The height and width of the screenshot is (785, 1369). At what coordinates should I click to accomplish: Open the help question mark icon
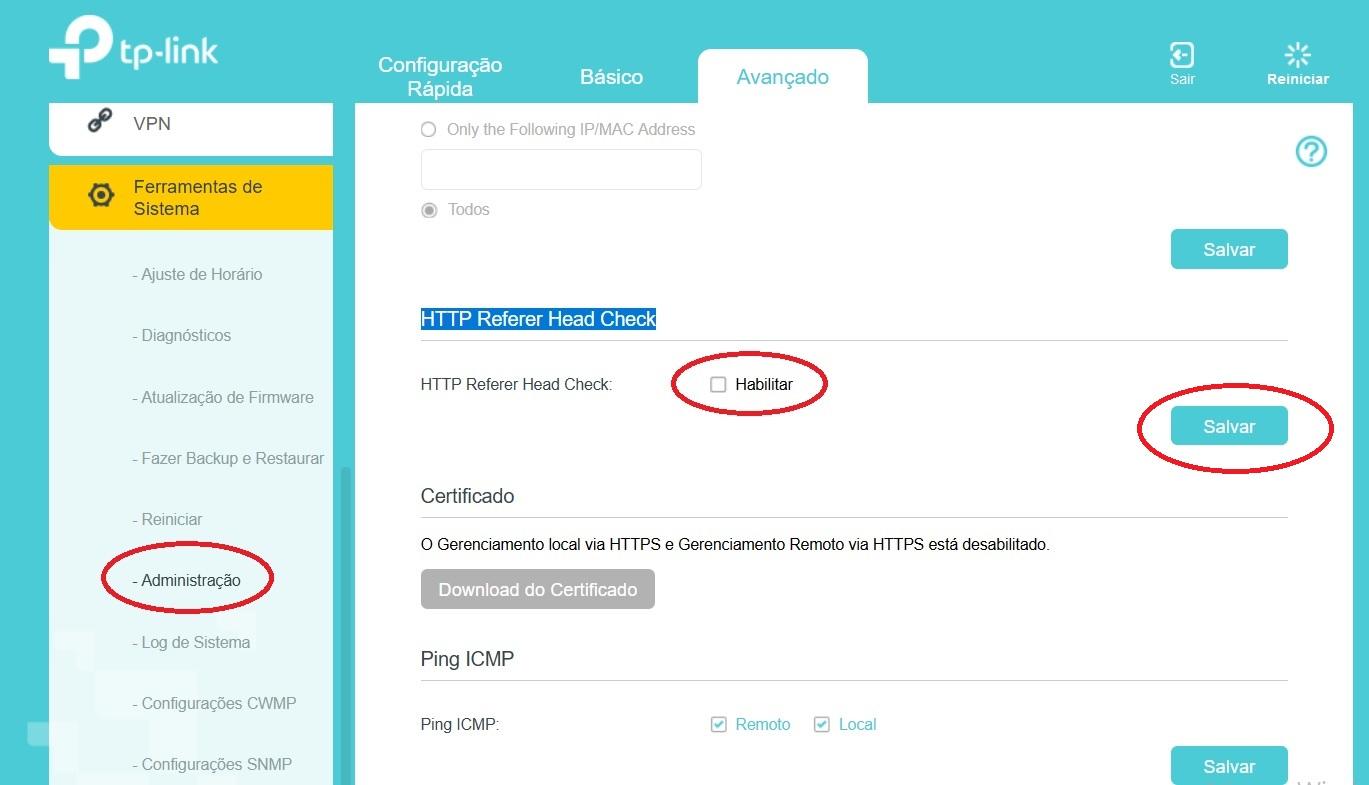(1311, 152)
